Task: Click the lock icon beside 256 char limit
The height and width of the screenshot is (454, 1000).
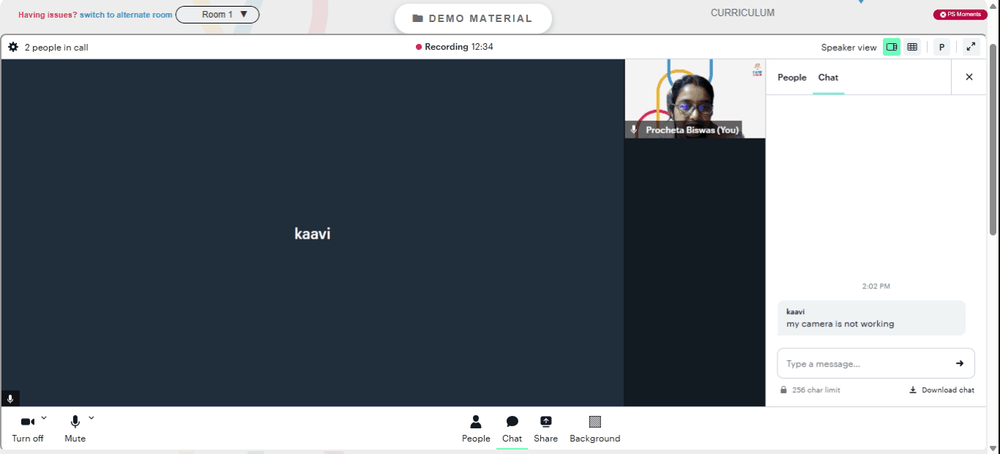Action: (x=783, y=390)
